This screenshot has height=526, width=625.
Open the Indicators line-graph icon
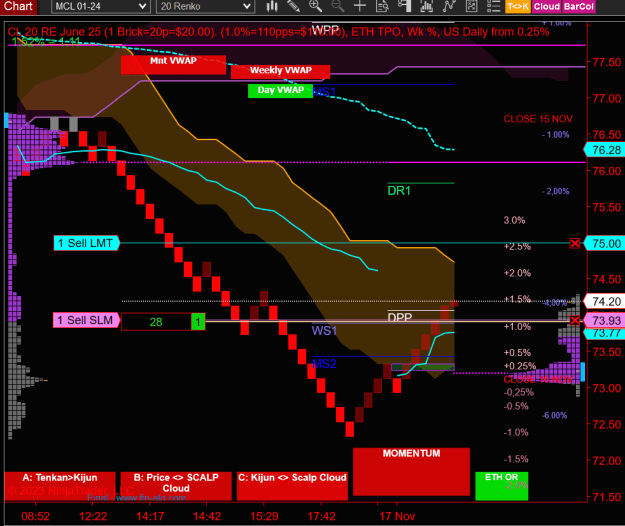point(449,6)
